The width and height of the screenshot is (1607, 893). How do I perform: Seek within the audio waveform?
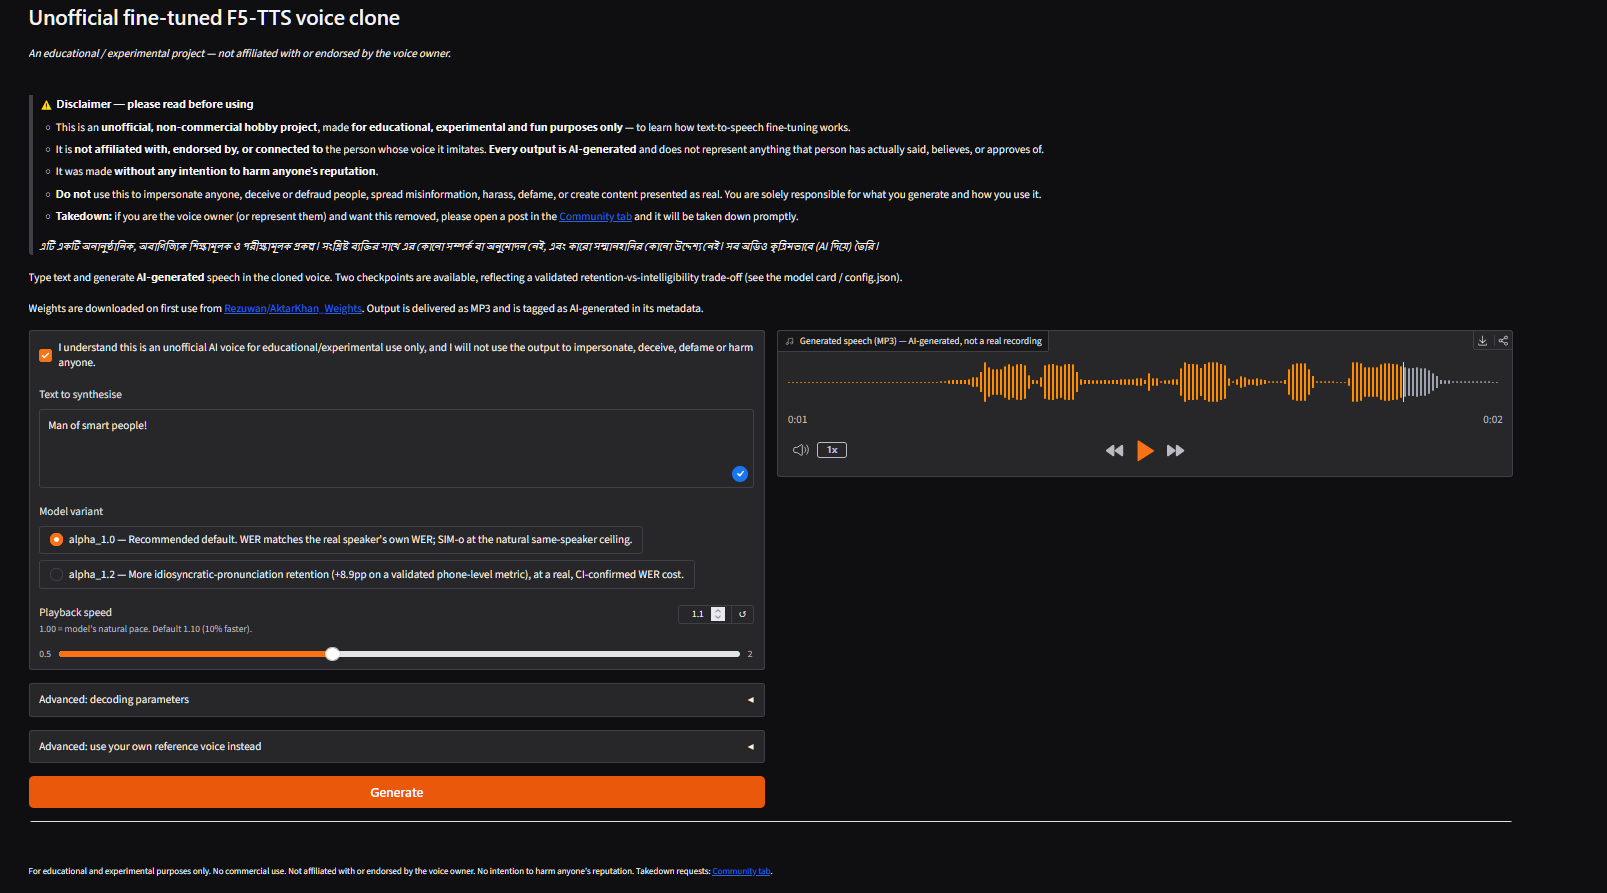[1143, 382]
